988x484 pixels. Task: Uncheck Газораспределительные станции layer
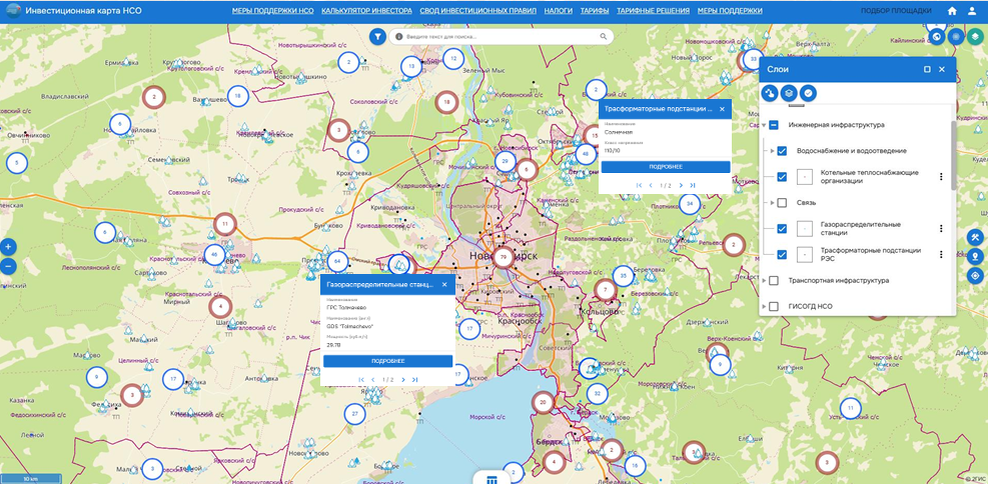[x=782, y=229]
